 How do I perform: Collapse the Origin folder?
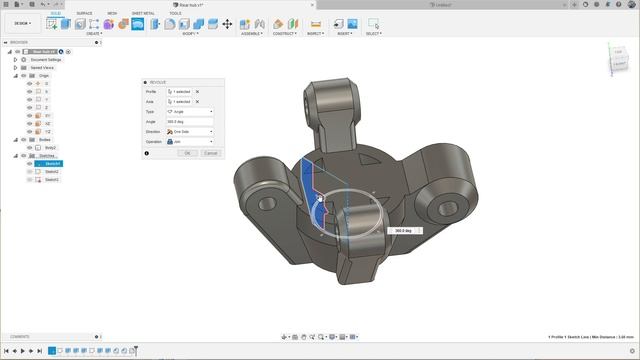click(x=16, y=76)
